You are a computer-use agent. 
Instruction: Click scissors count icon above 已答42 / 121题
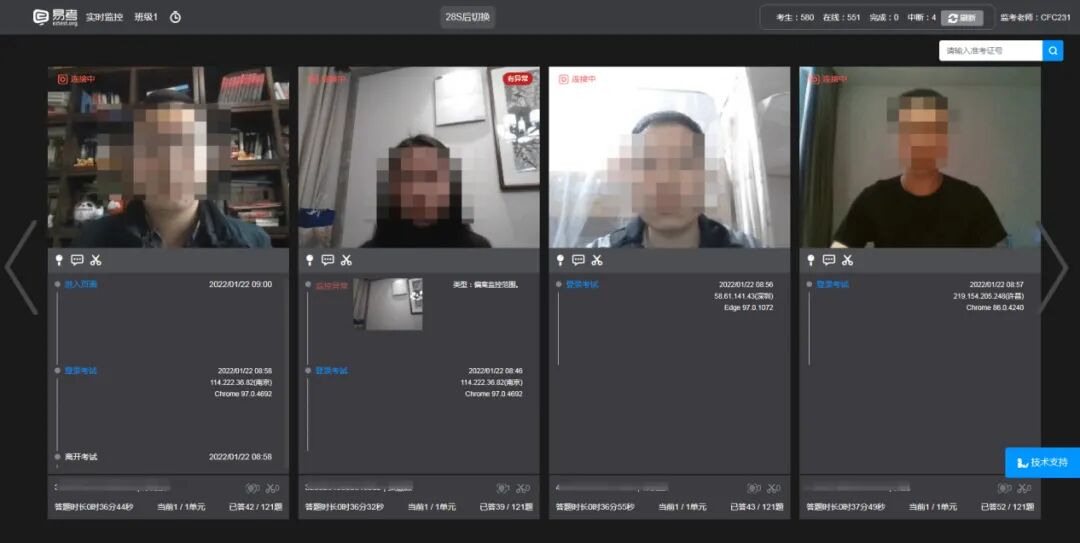click(x=273, y=488)
